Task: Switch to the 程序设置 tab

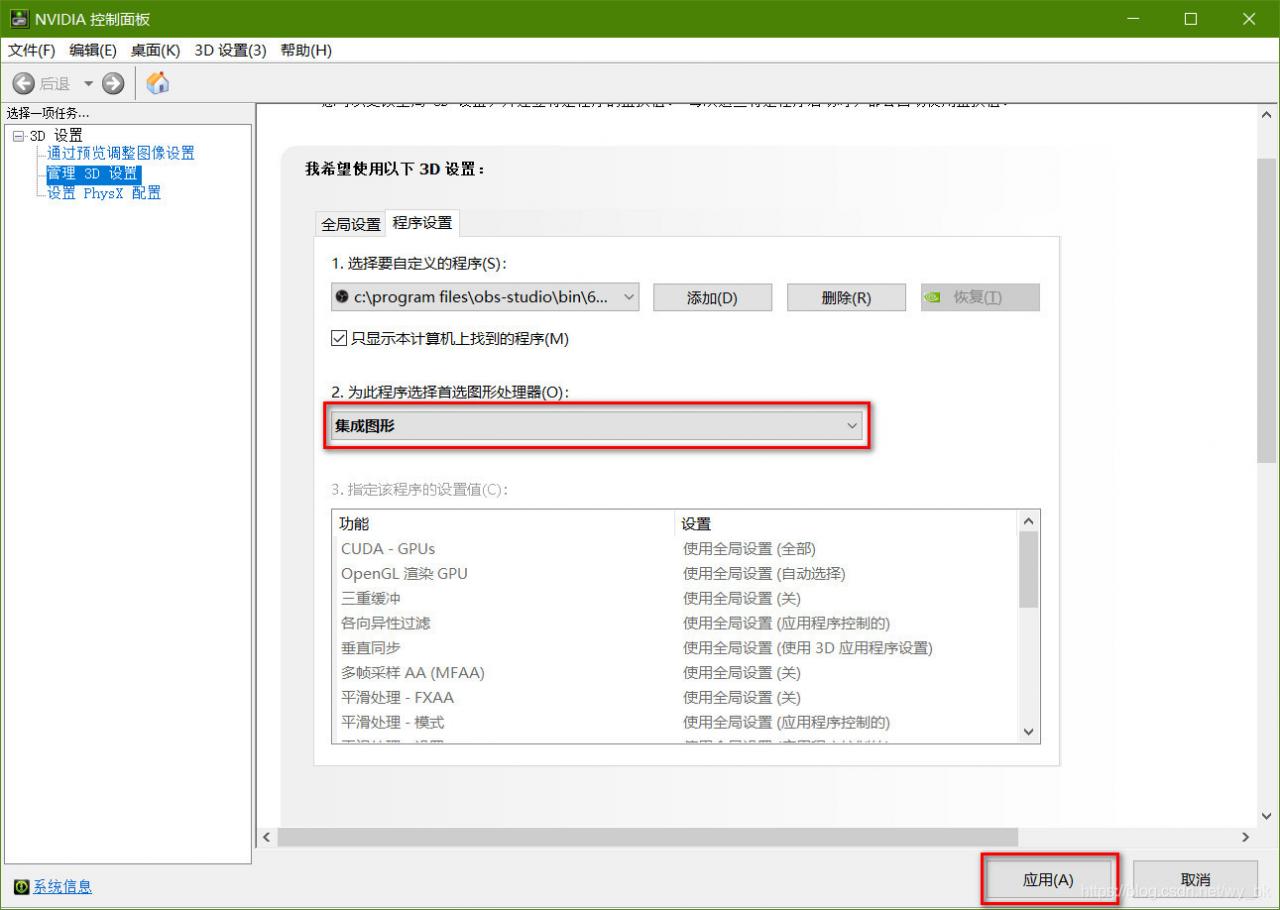Action: 422,223
